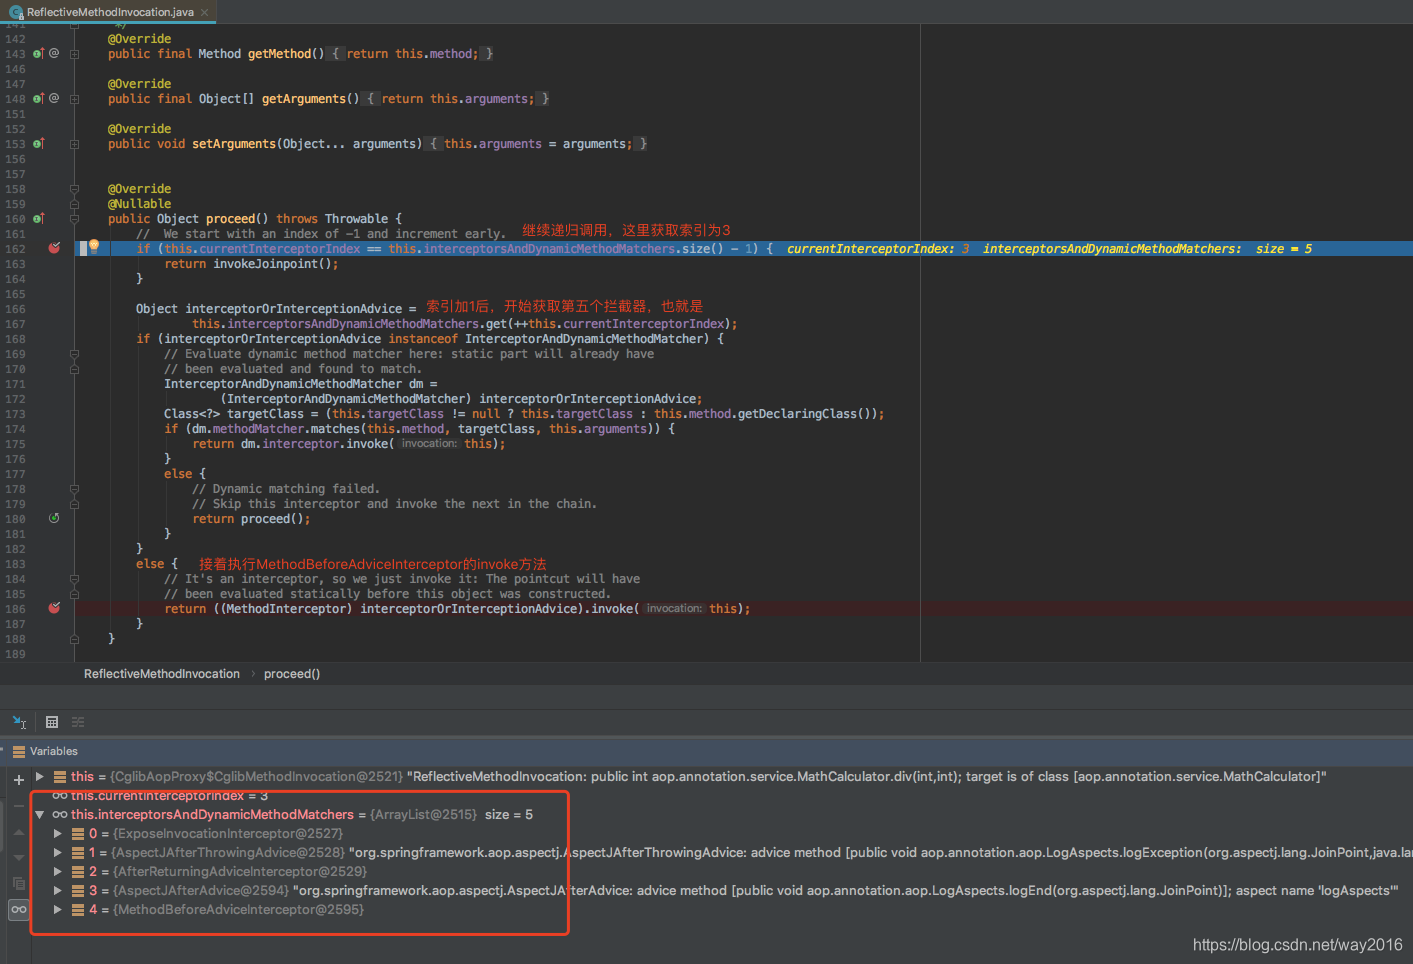Expand element 2 AfterReturningAdviceInterceptor@2529
Screen dimensions: 1413x964
coord(58,872)
